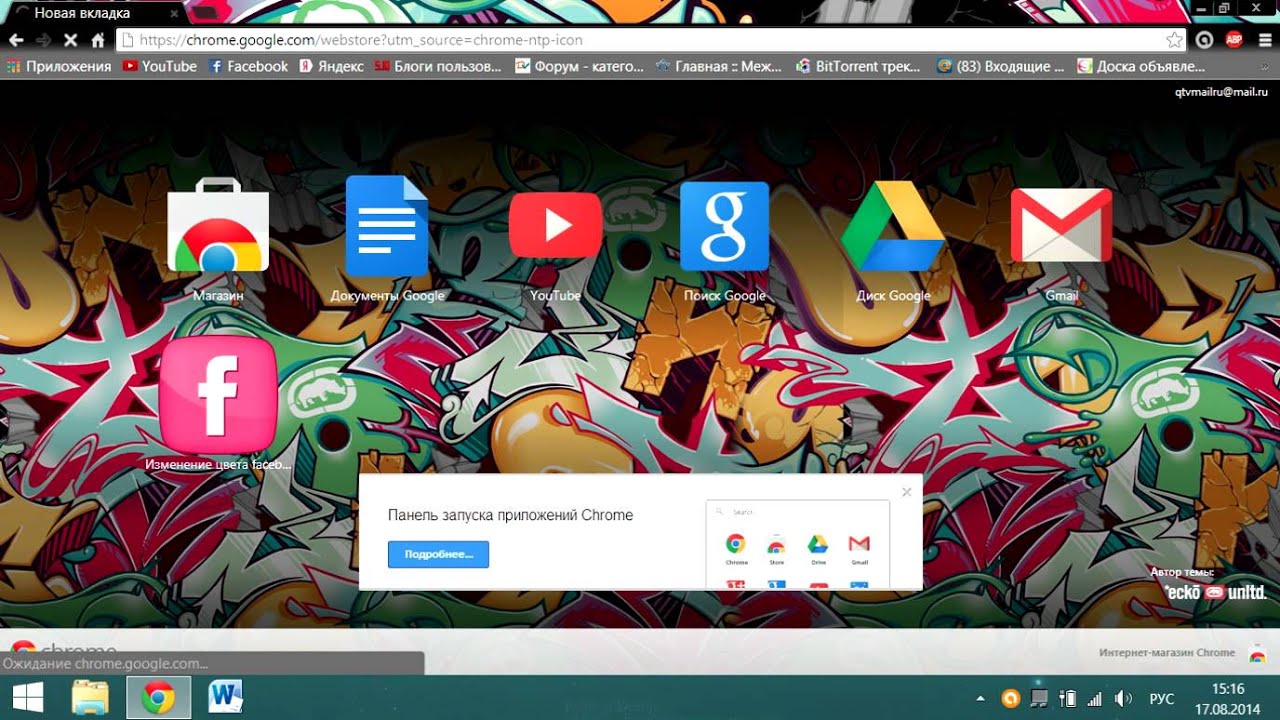Open Microsoft Word from the taskbar
The width and height of the screenshot is (1280, 720).
coord(225,697)
